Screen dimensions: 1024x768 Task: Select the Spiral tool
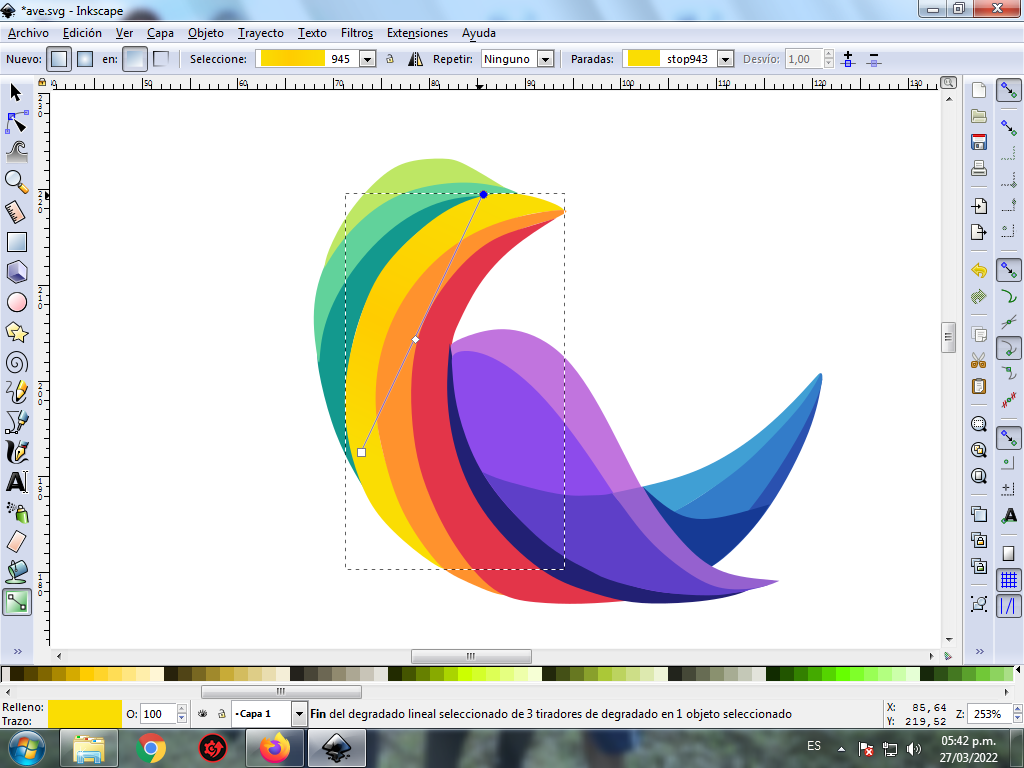(17, 362)
